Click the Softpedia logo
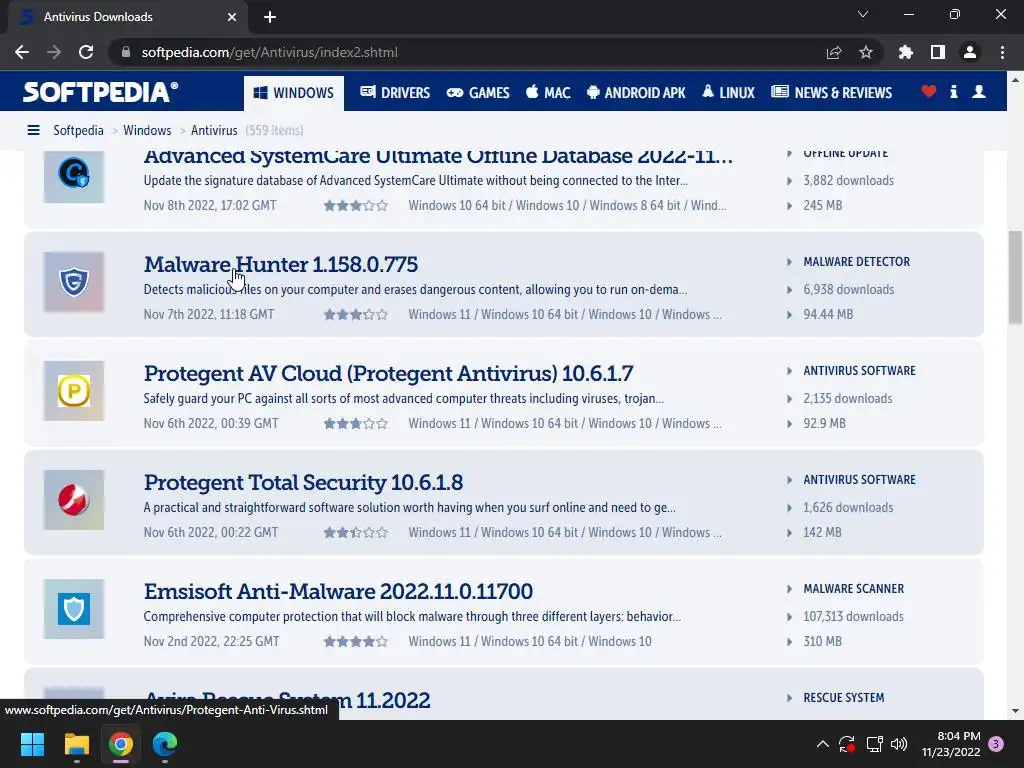Viewport: 1024px width, 768px height. pos(101,92)
